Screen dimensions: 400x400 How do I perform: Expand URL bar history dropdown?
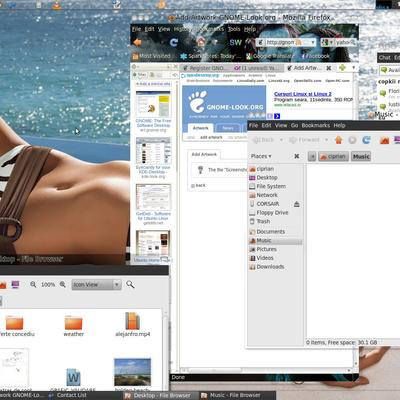[x=313, y=42]
